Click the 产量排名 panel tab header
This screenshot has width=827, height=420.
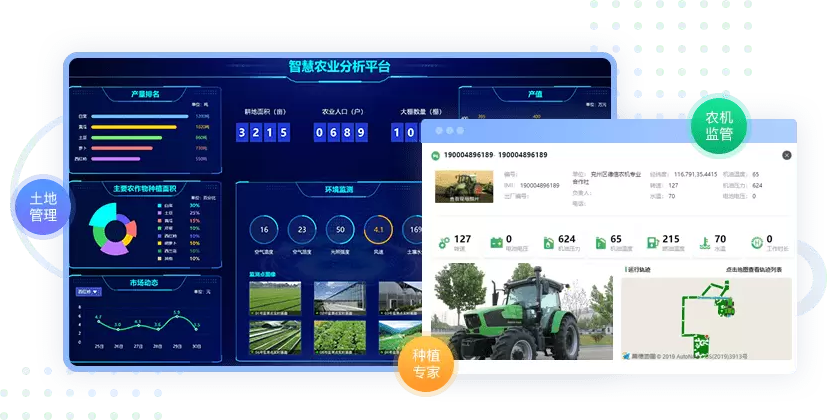145,94
